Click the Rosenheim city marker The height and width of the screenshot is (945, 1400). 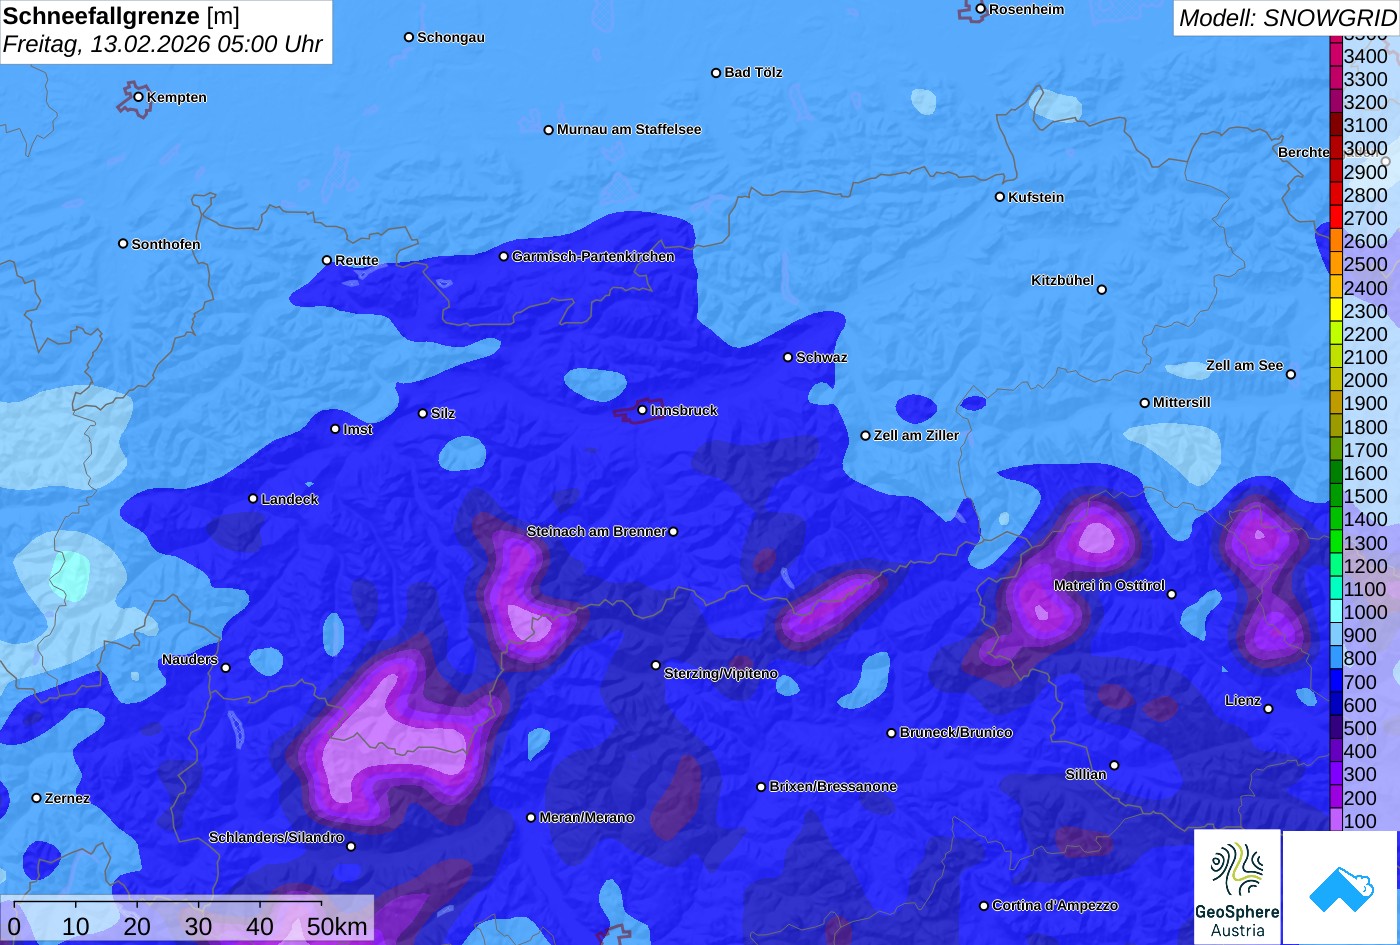click(981, 9)
